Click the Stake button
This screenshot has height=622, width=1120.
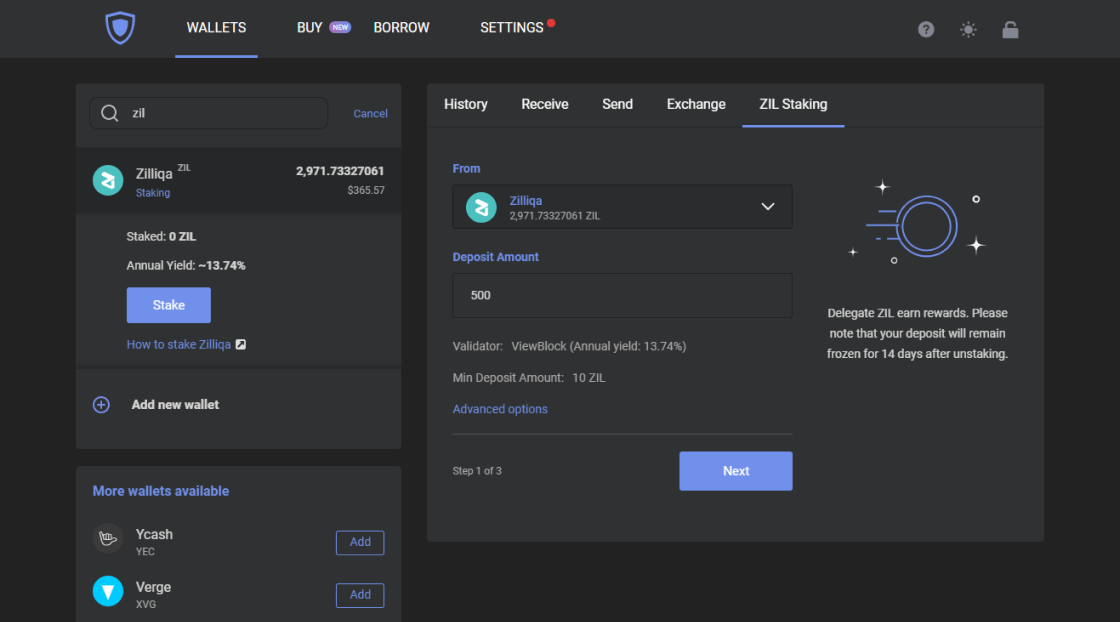[169, 305]
